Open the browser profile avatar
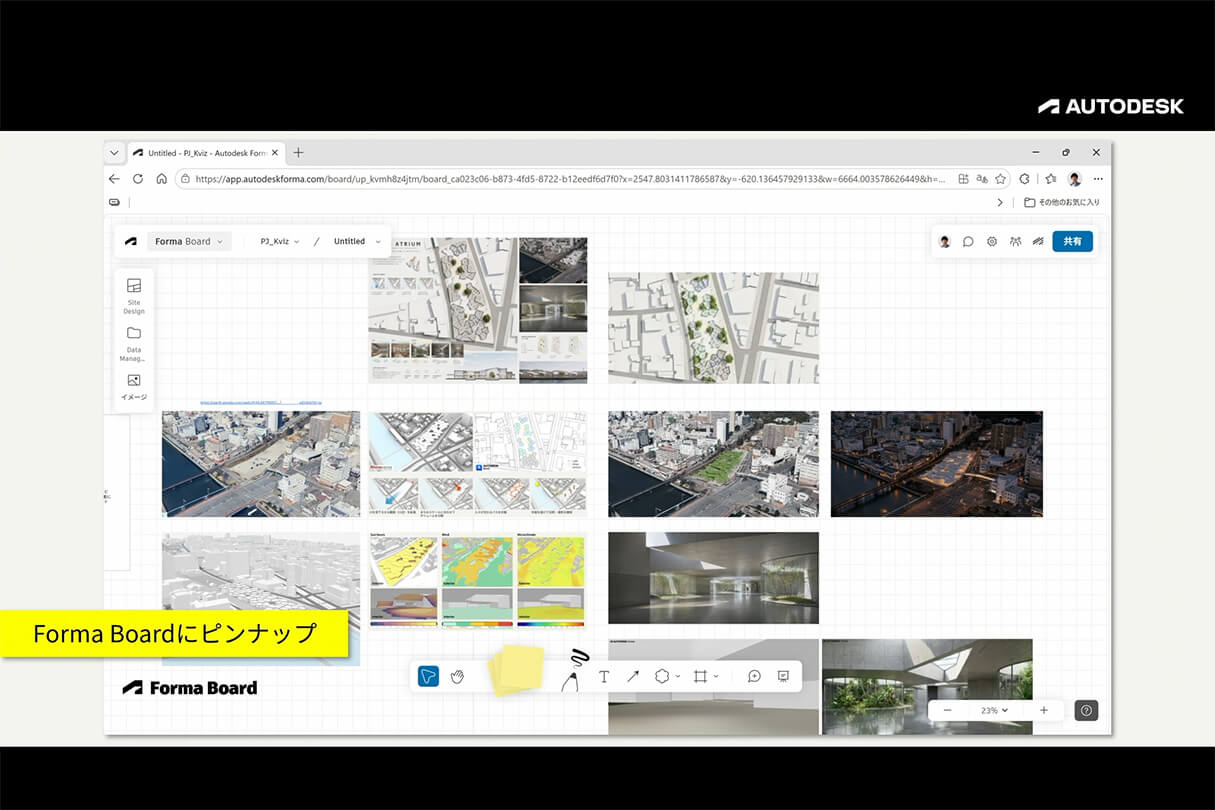Screen dimensions: 1215x810 1074,179
